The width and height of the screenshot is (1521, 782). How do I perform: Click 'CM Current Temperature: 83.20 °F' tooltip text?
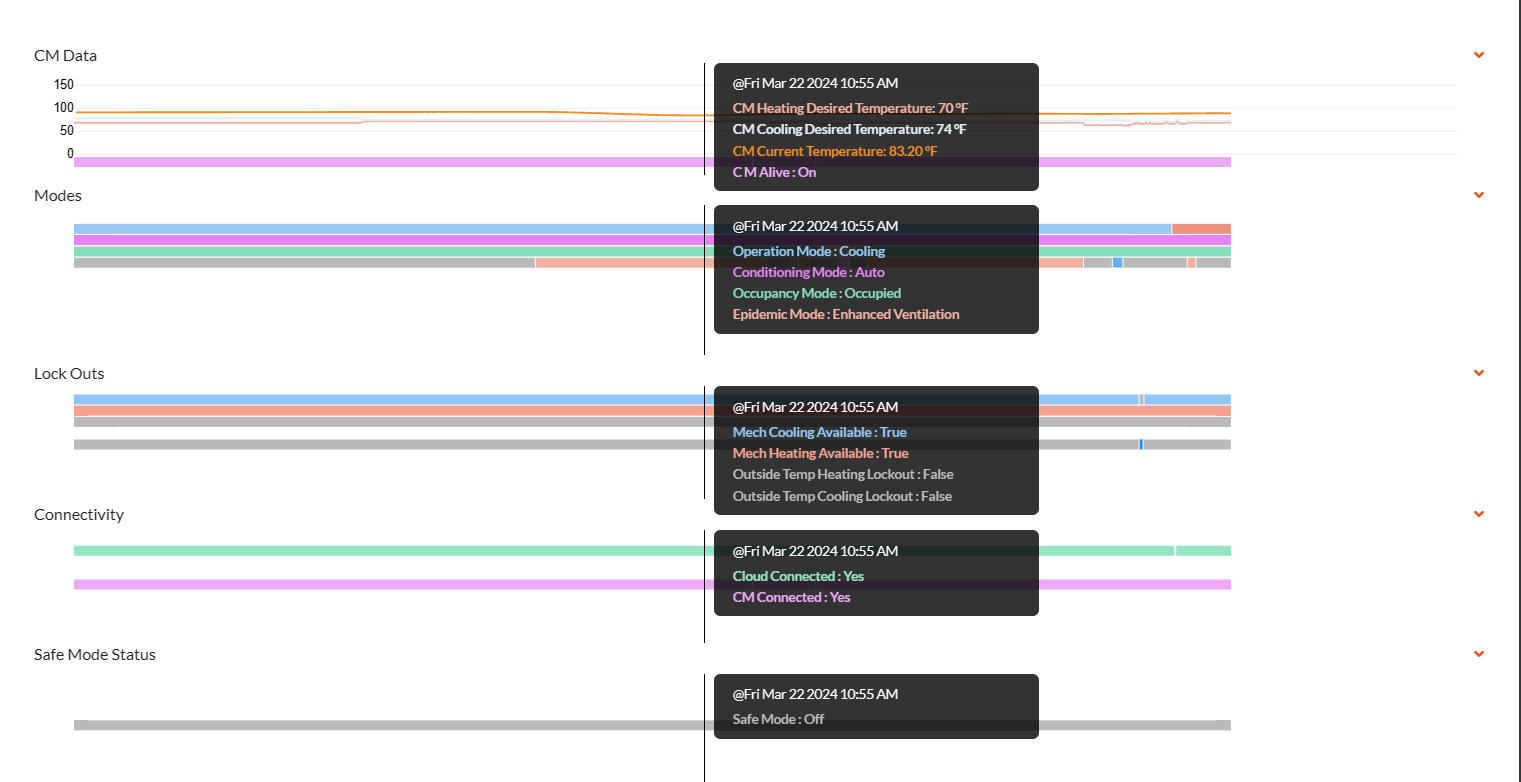point(835,151)
